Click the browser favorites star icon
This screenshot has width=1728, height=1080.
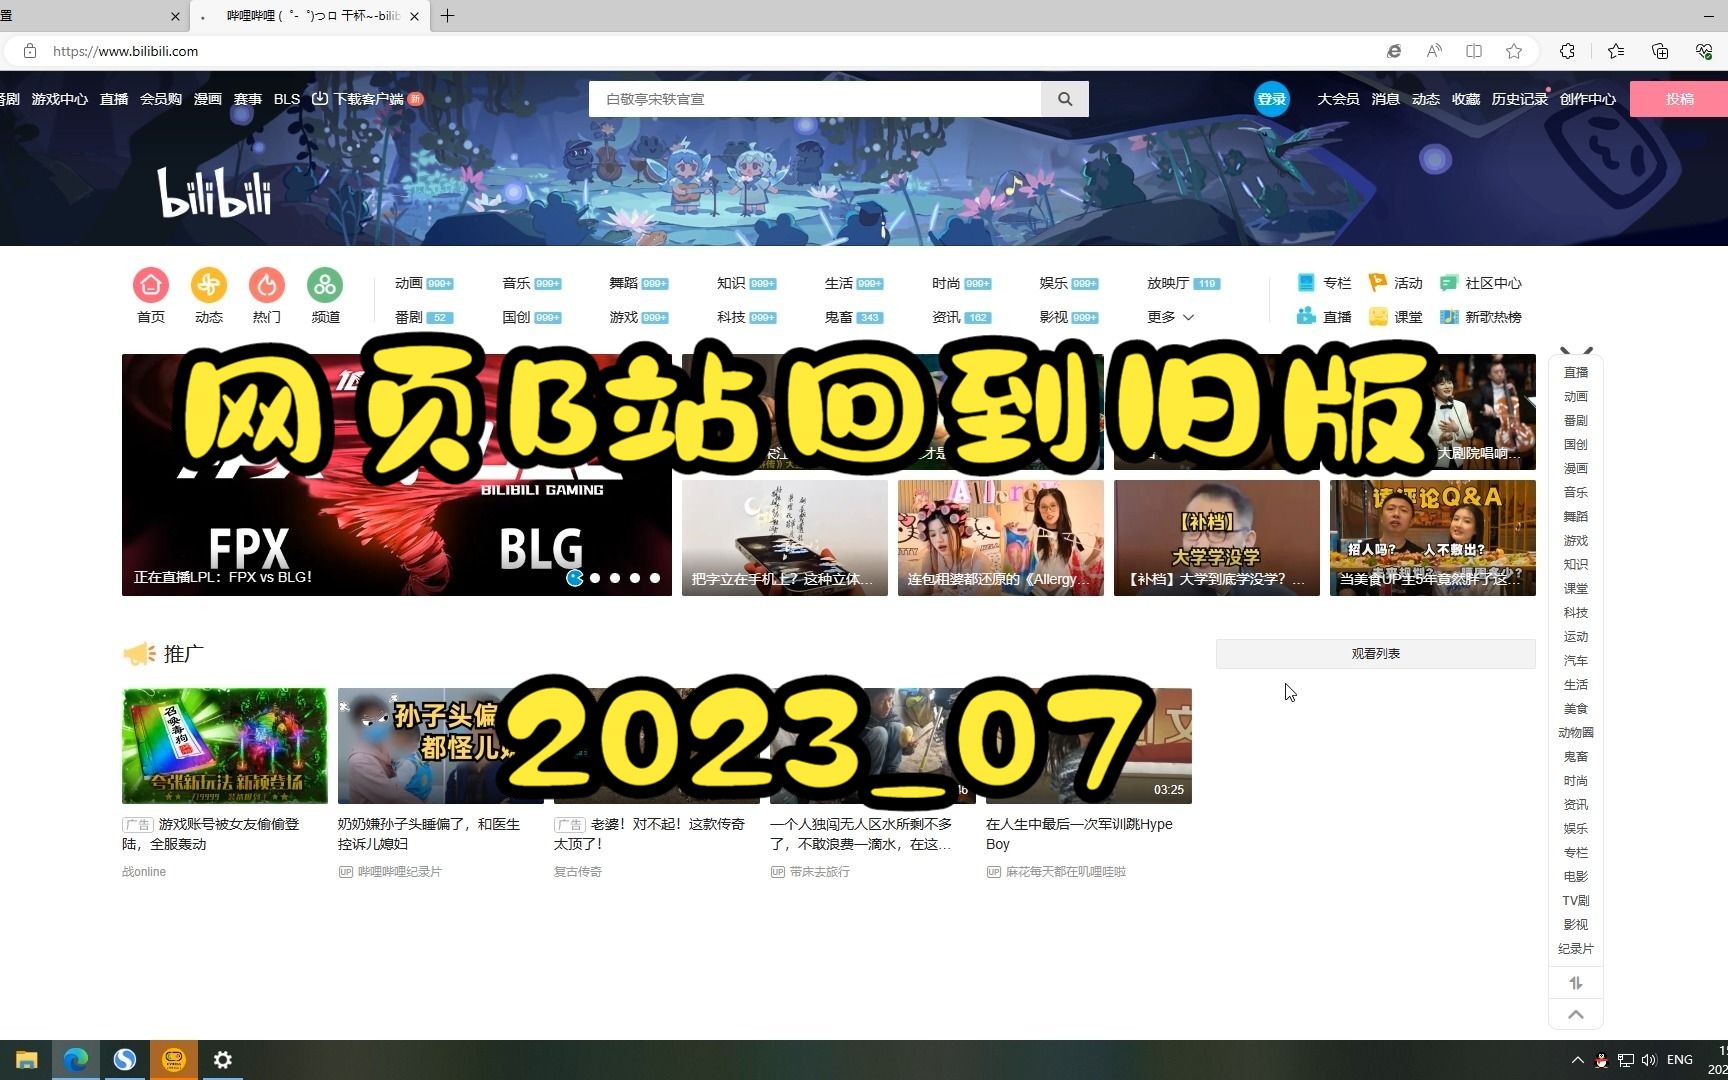coord(1514,51)
